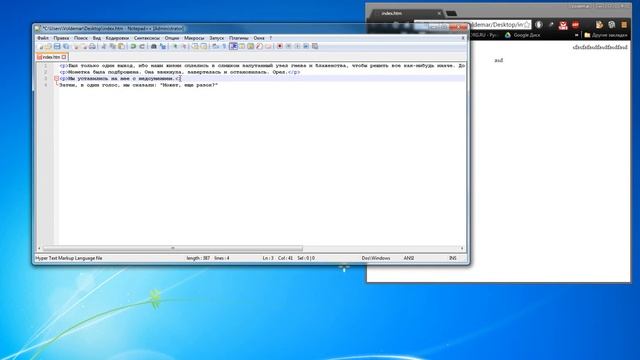Click the INS status bar indicator
The height and width of the screenshot is (360, 640).
453,258
